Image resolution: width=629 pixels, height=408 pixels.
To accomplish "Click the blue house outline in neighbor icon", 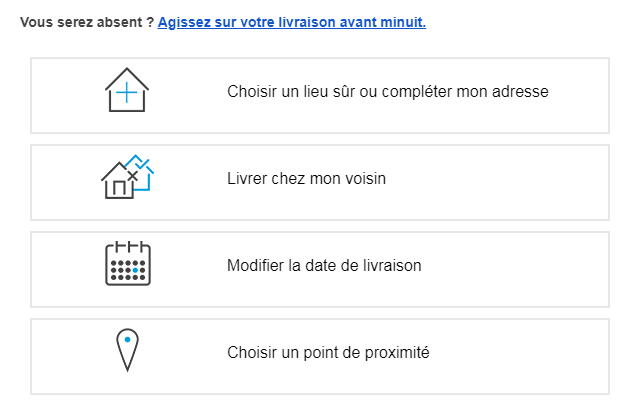I will (x=143, y=170).
